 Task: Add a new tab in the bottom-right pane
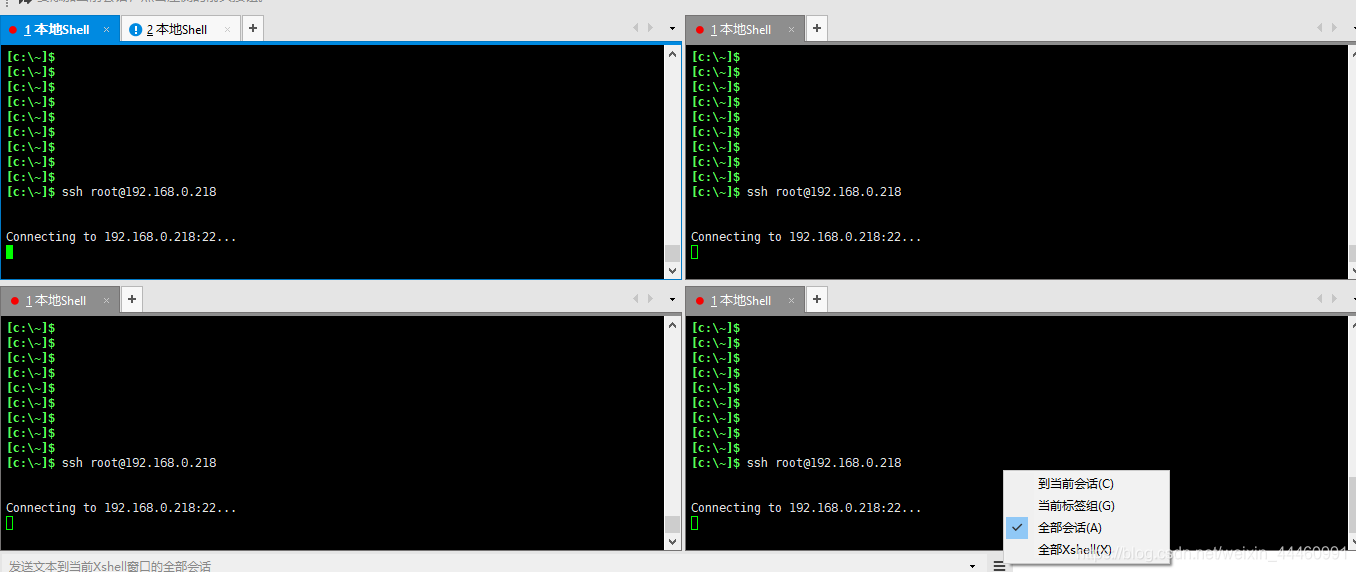pos(817,299)
